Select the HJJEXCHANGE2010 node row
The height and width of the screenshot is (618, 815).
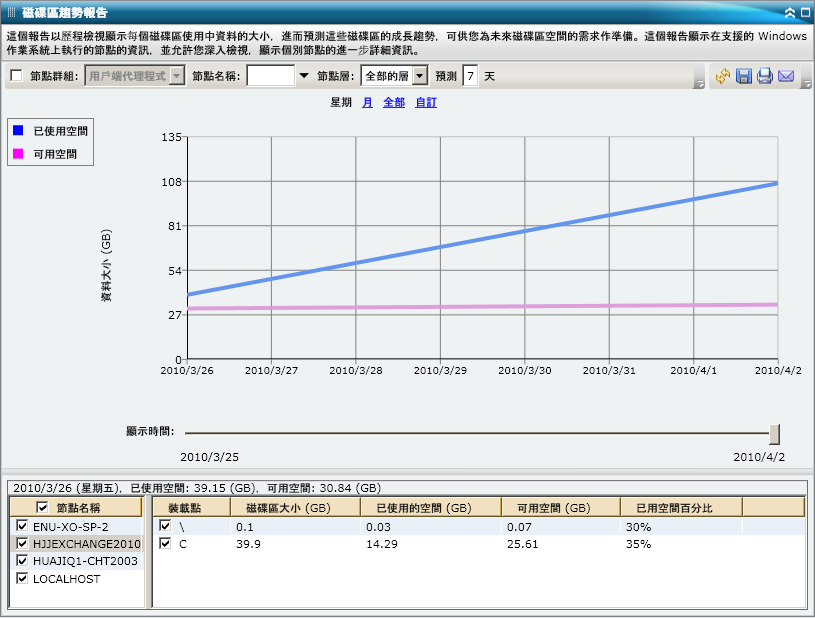(x=76, y=544)
